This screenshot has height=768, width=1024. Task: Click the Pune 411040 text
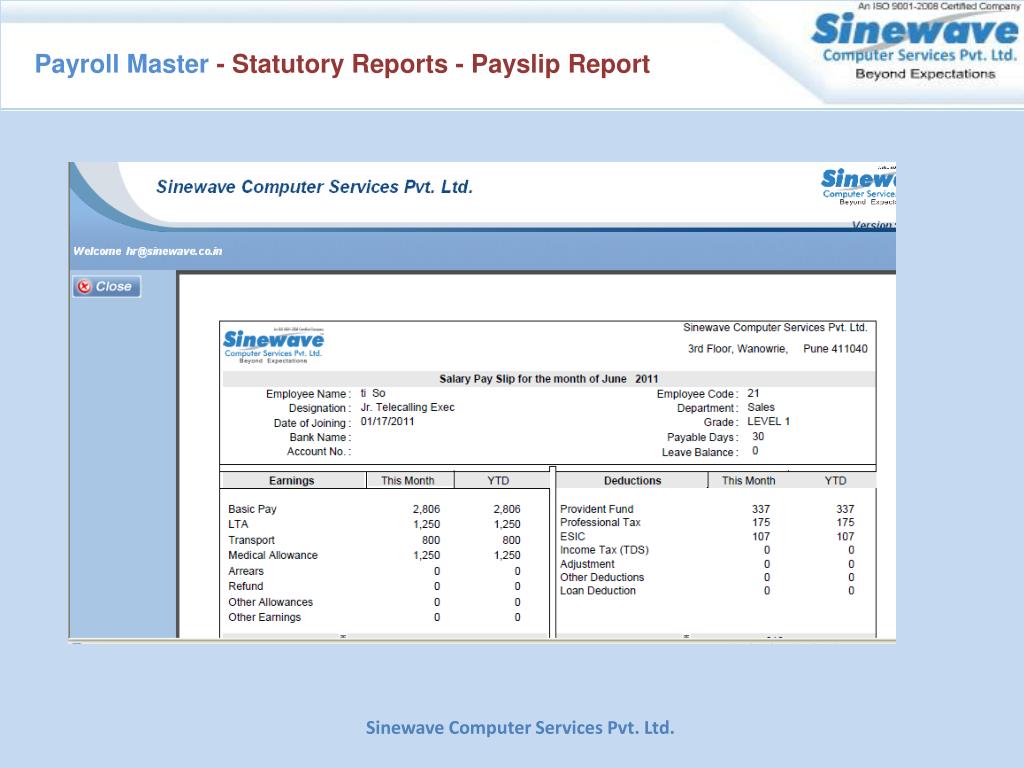(x=835, y=349)
